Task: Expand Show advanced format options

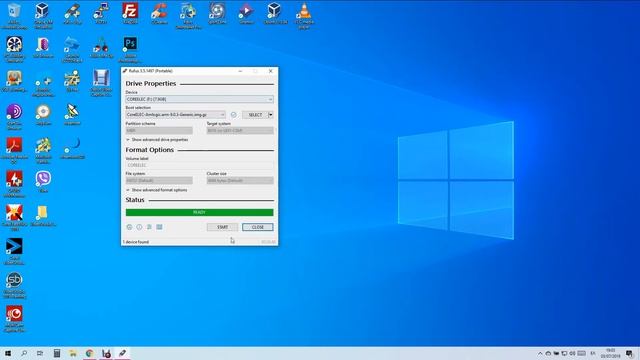Action: [x=157, y=190]
